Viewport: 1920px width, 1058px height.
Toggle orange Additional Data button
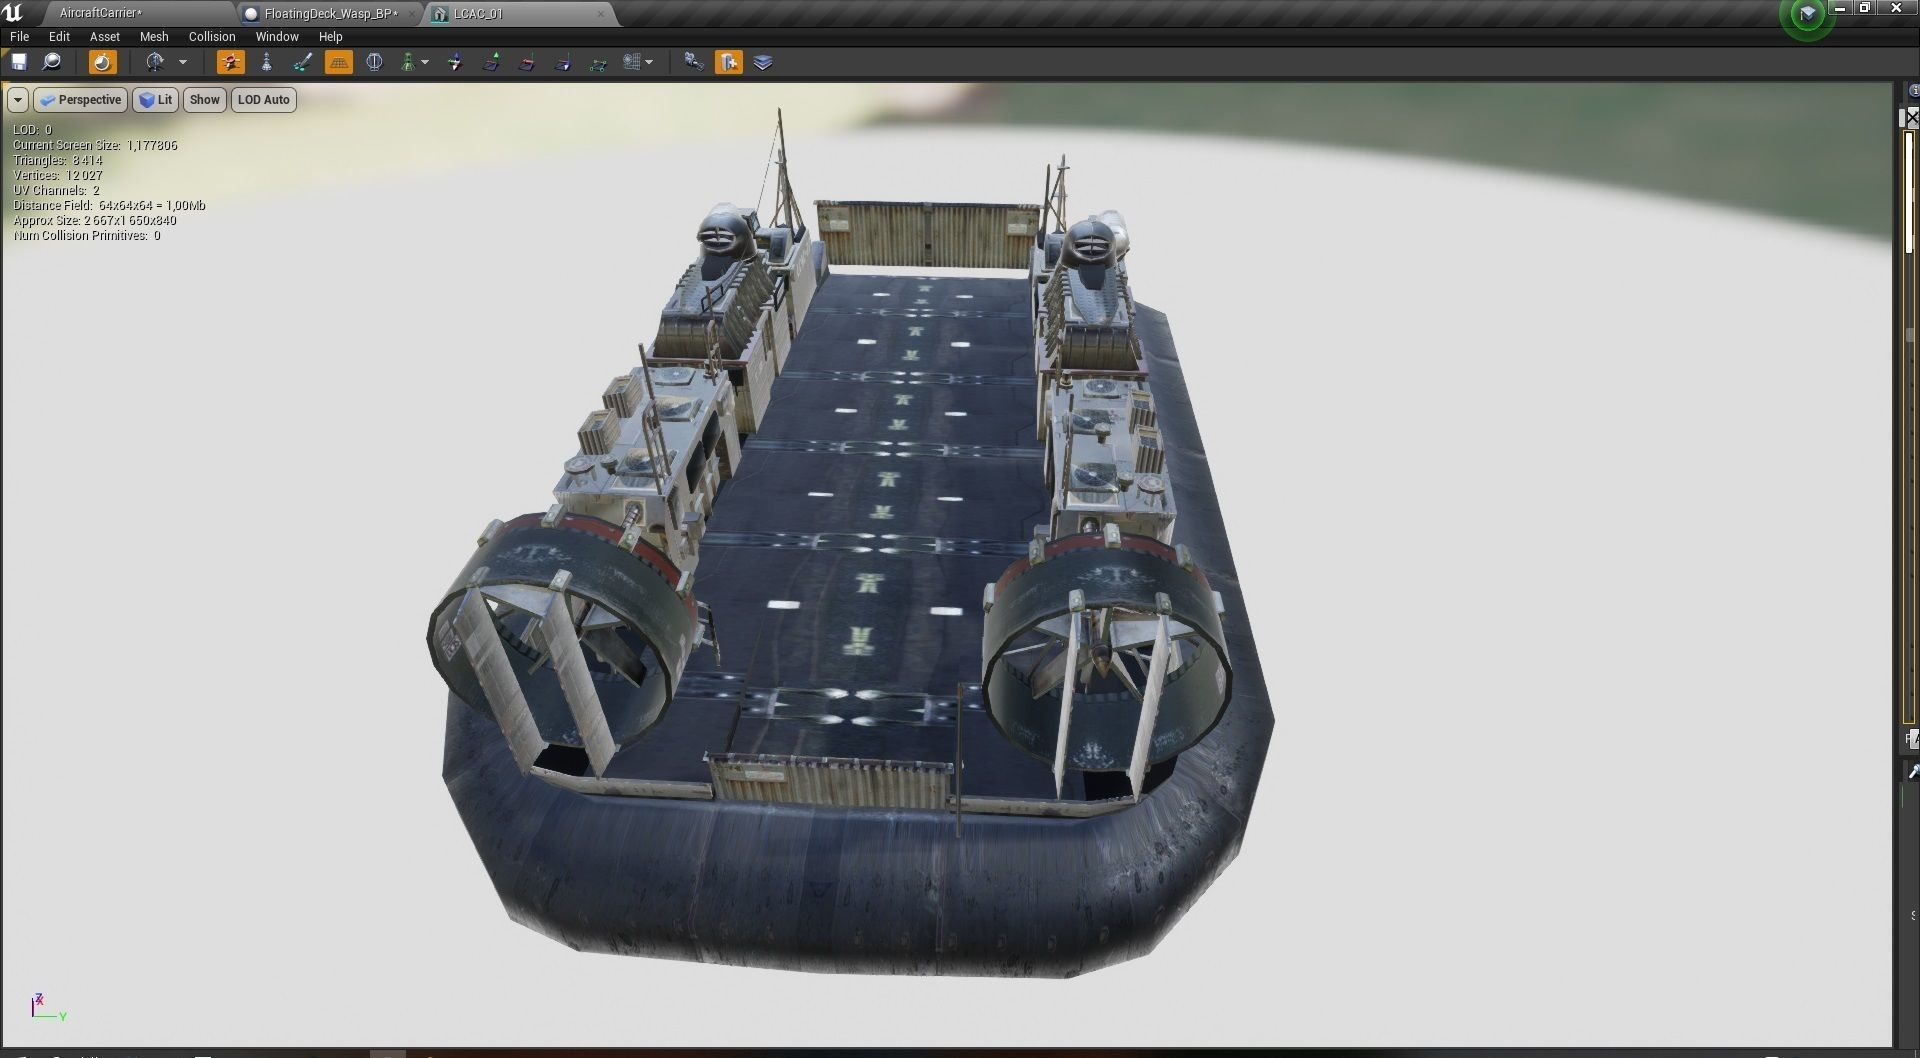728,62
